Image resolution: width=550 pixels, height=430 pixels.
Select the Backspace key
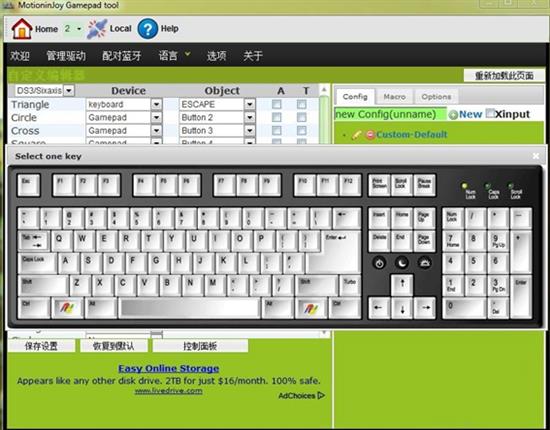tap(347, 218)
